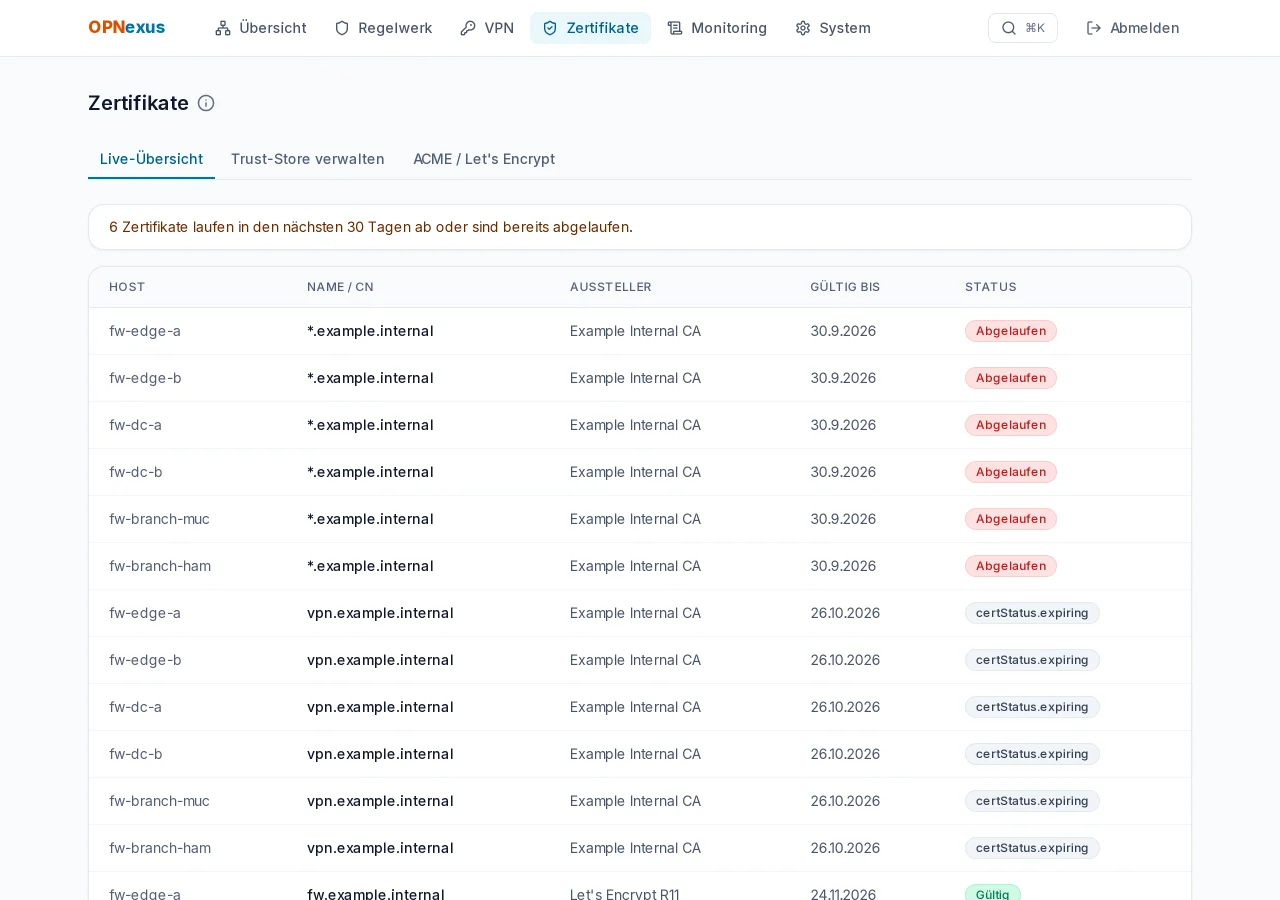This screenshot has width=1280, height=900.
Task: Click fw-edge-a host in *.example.internal row
Action: (145, 331)
